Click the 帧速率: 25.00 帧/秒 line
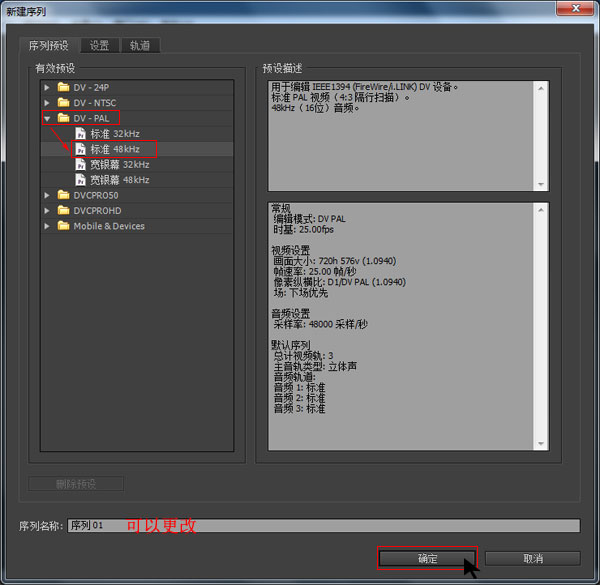The width and height of the screenshot is (600, 585). 315,272
